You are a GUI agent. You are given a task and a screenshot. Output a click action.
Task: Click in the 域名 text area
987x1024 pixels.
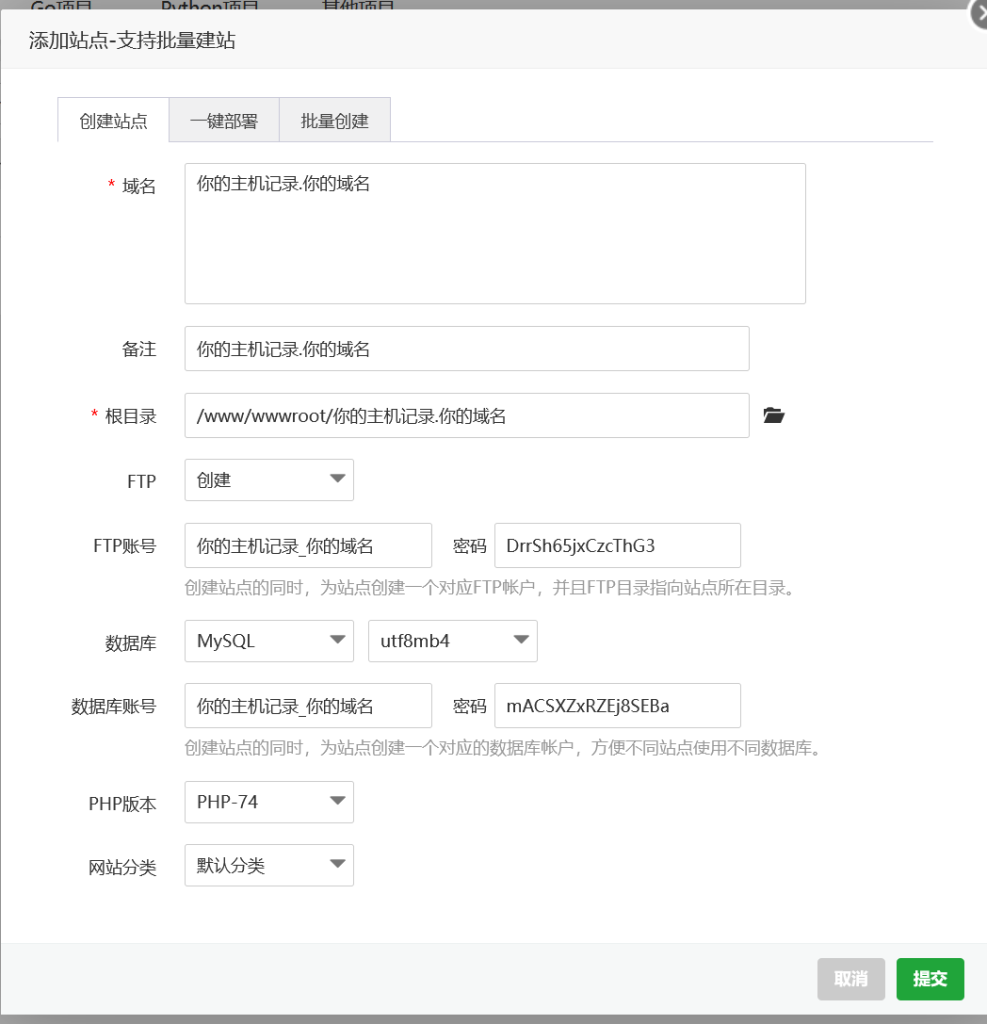495,234
